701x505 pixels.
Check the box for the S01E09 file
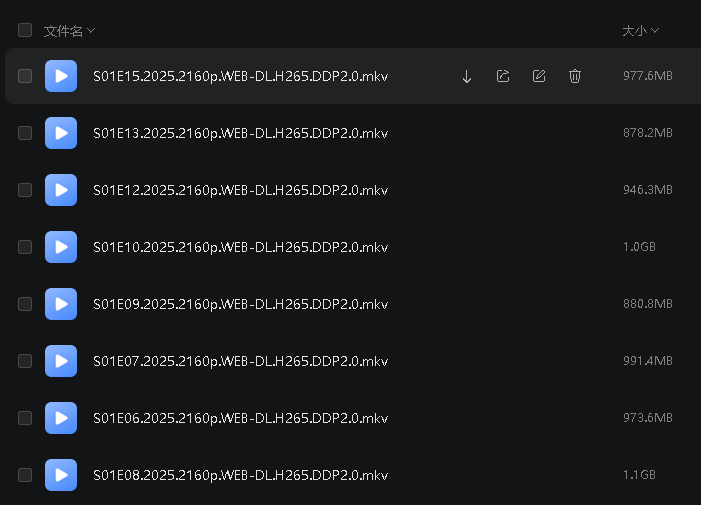tap(25, 304)
